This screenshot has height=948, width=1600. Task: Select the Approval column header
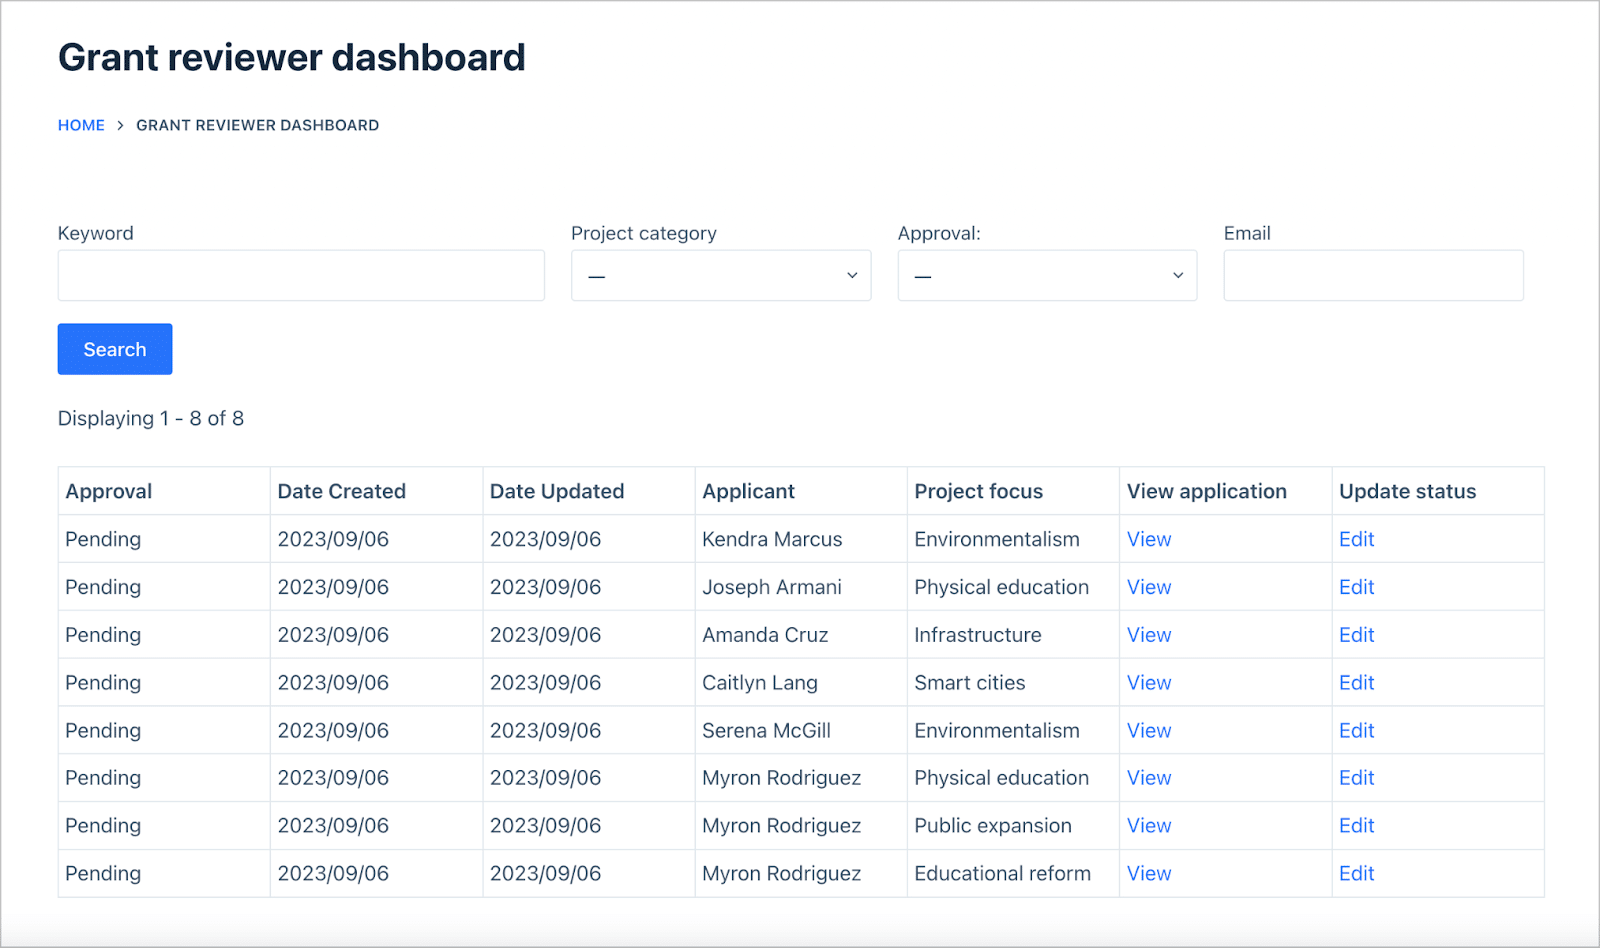[x=109, y=491]
